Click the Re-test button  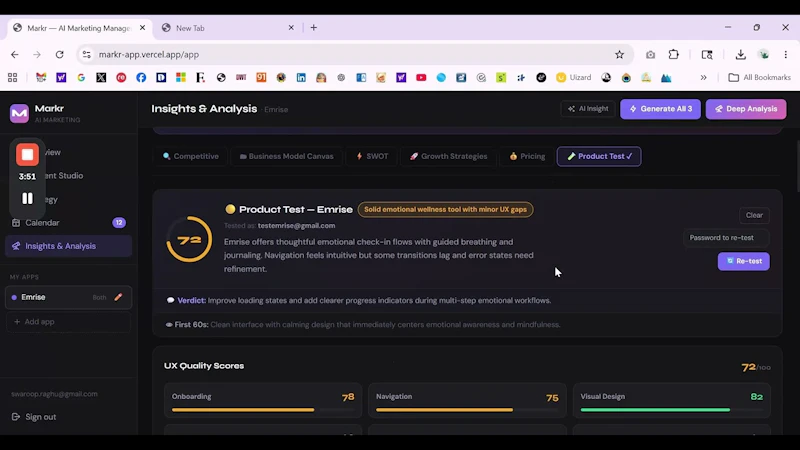[743, 261]
